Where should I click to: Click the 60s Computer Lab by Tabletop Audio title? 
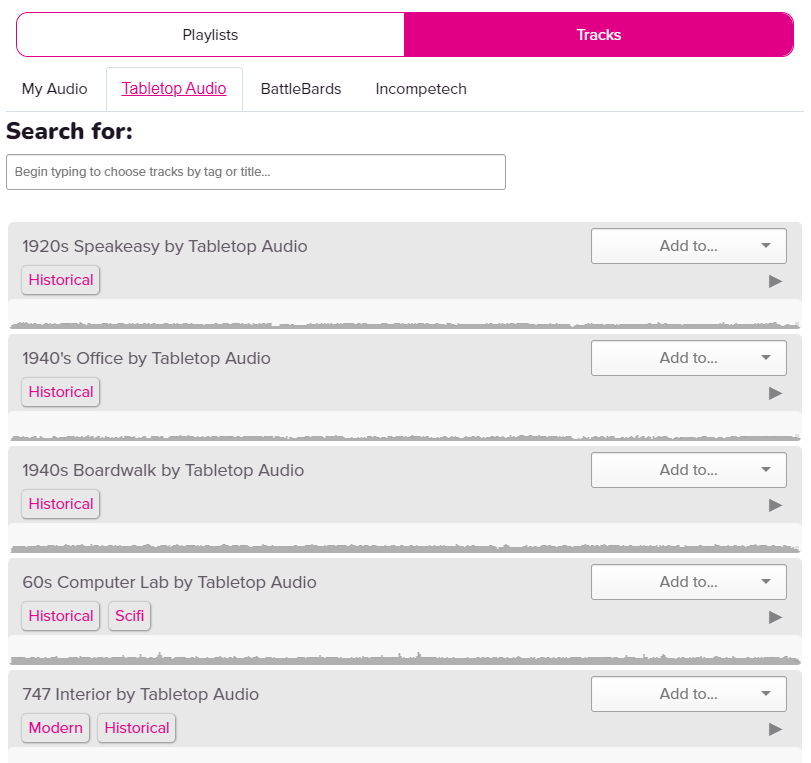click(169, 582)
